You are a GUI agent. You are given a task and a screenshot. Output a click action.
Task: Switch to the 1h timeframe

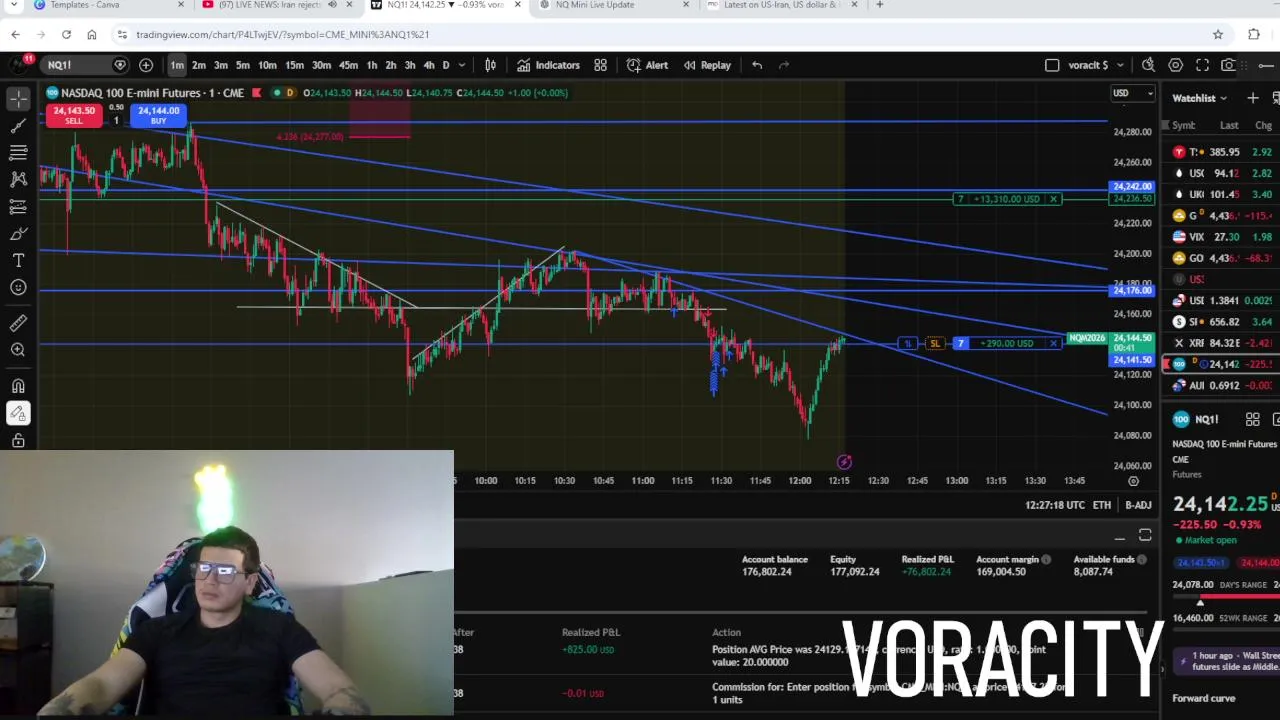372,65
